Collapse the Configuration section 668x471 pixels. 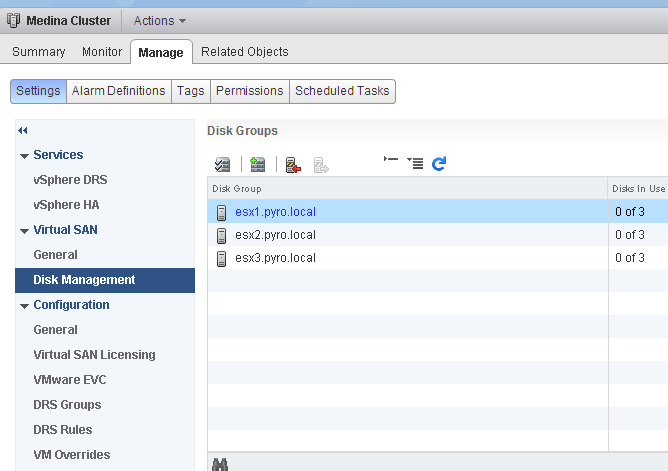click(x=24, y=305)
